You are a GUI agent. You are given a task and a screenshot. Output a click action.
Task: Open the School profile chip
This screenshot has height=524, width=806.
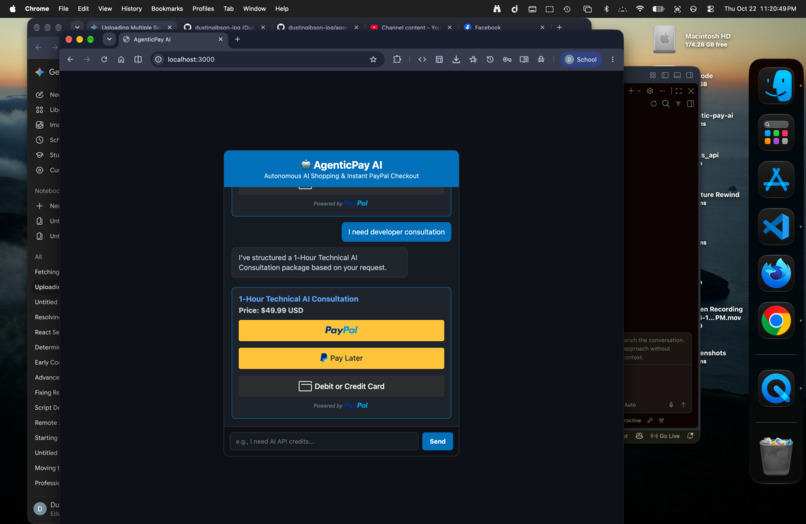[581, 60]
